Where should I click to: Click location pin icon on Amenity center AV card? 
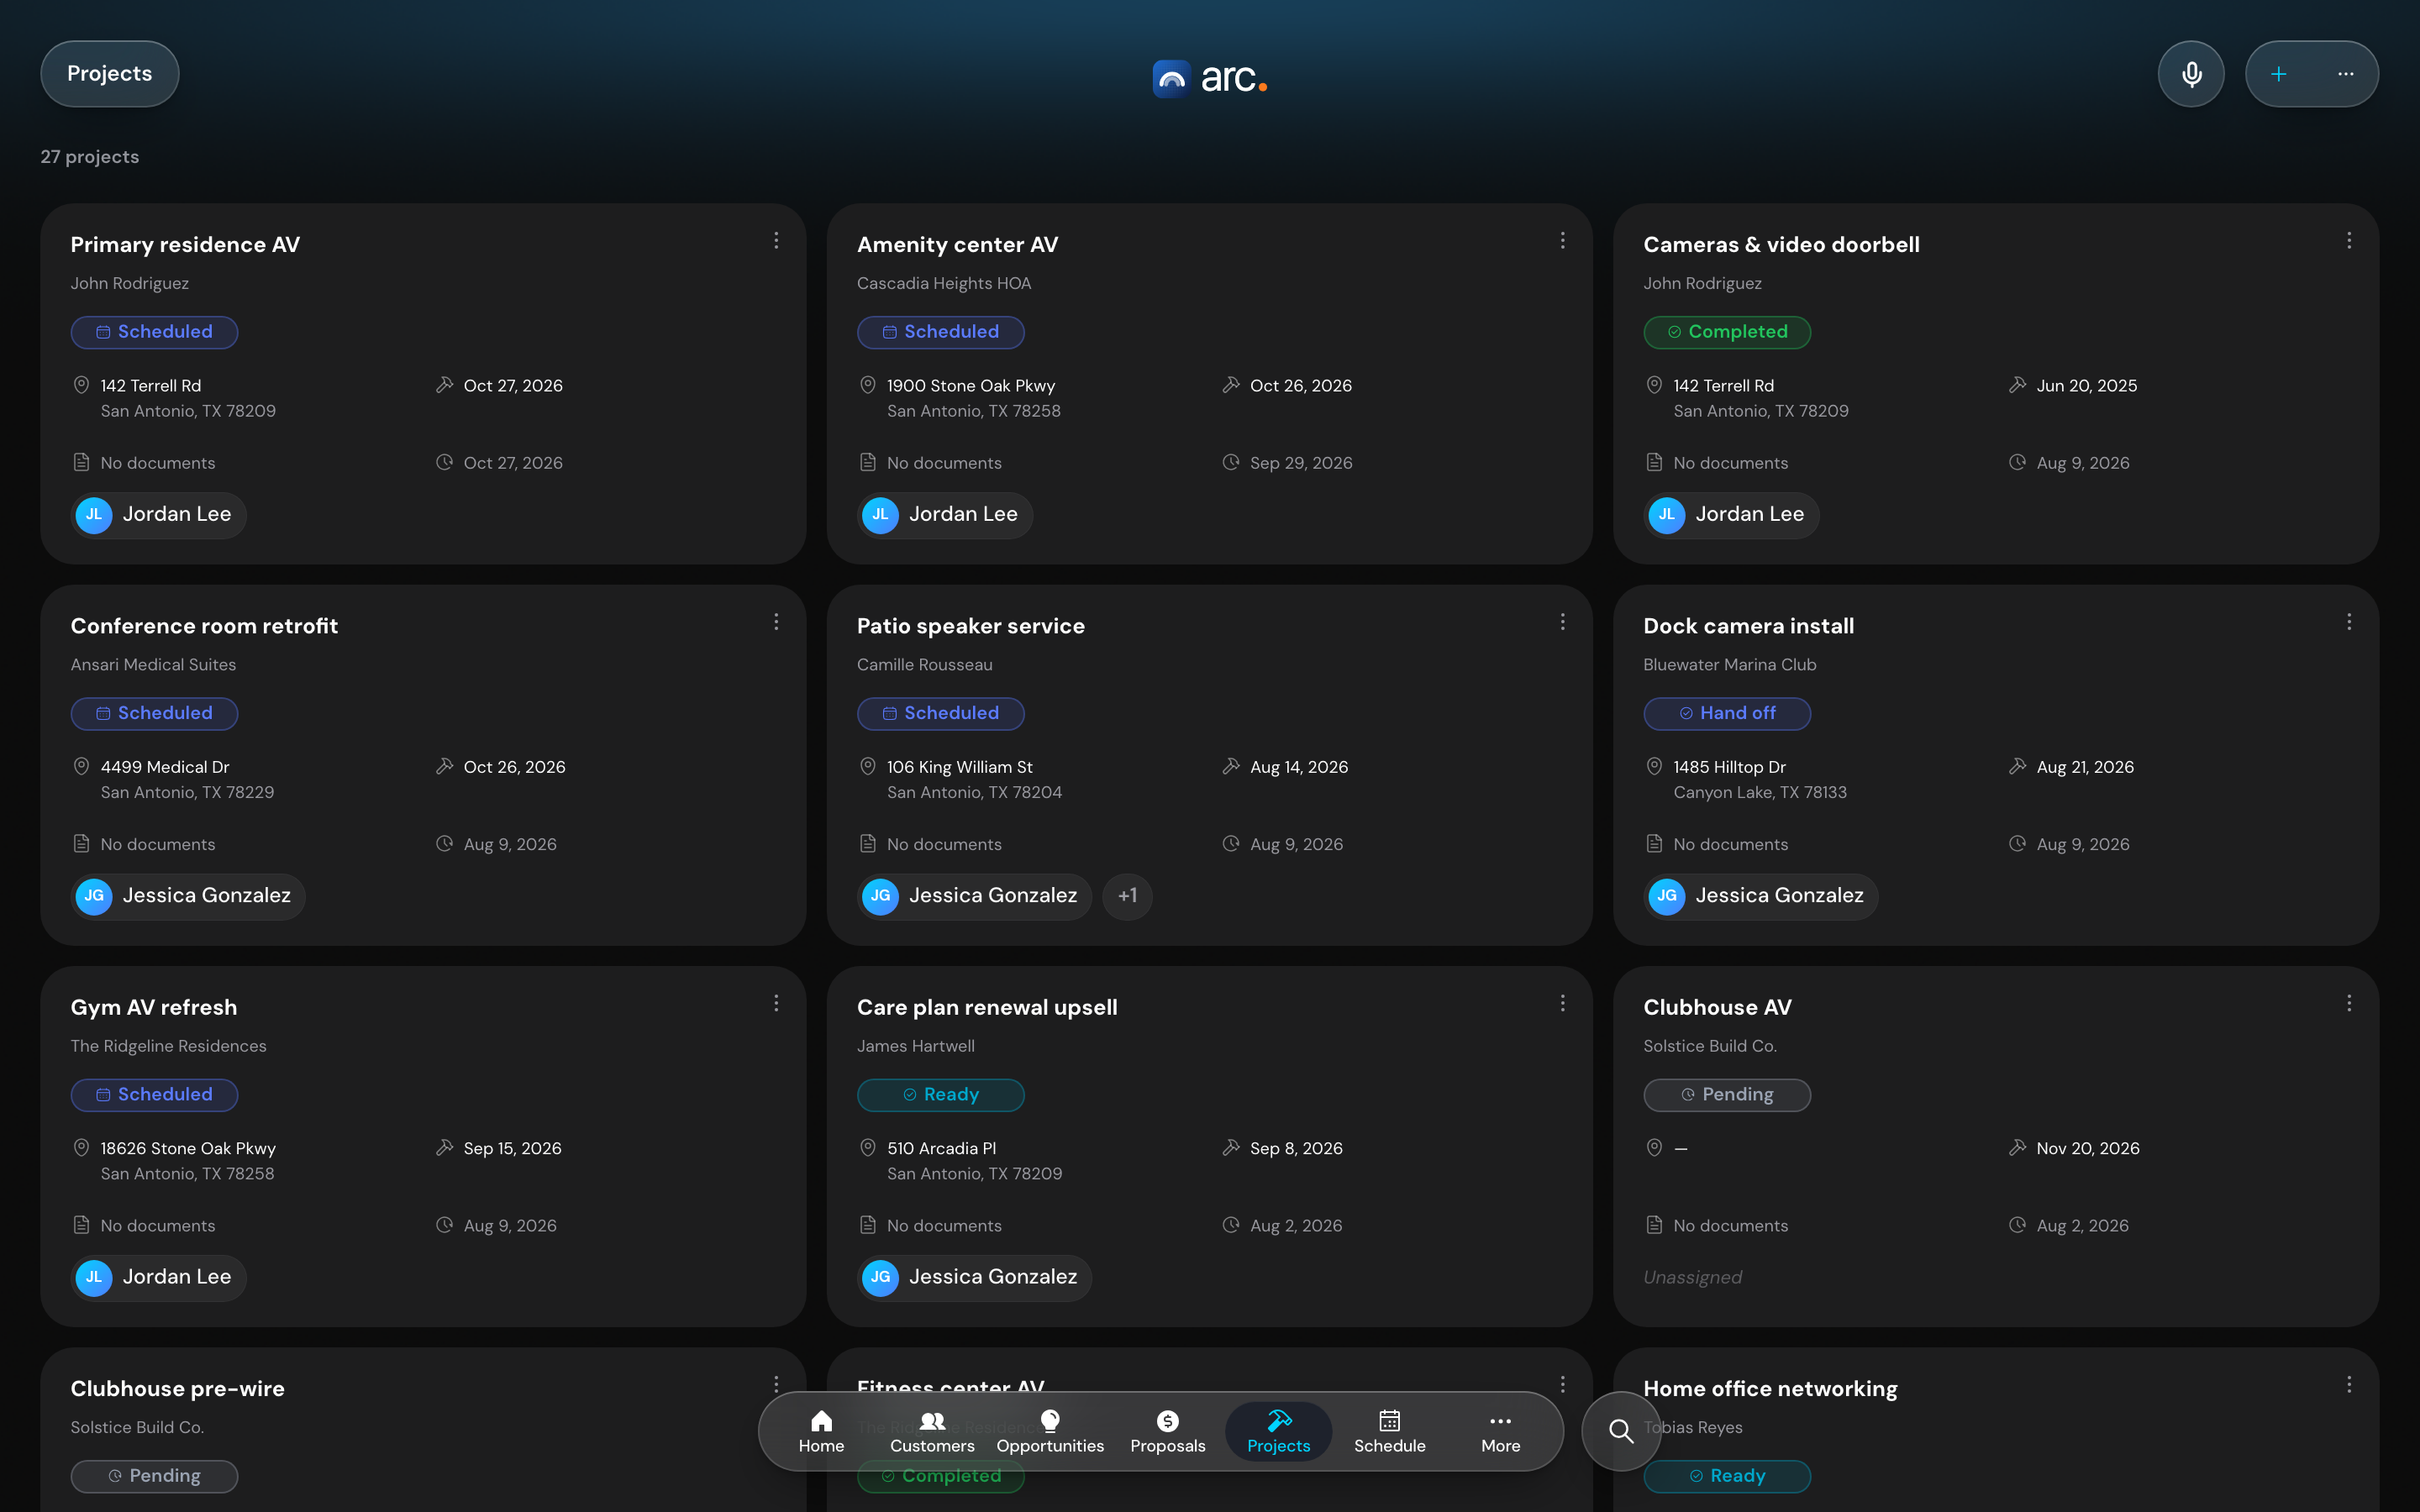868,385
